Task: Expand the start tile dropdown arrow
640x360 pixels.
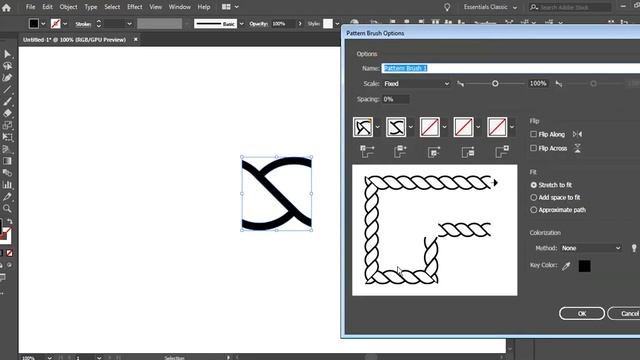Action: tap(478, 127)
